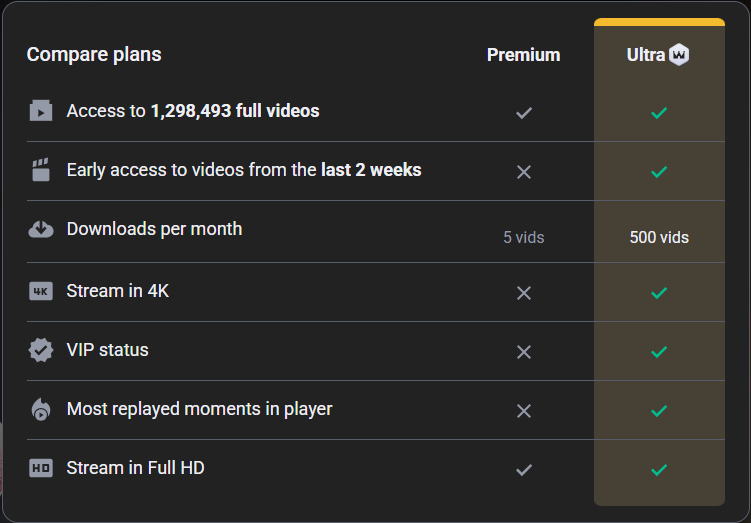Click Premium X mark for early access
The height and width of the screenshot is (523, 751).
pos(523,172)
